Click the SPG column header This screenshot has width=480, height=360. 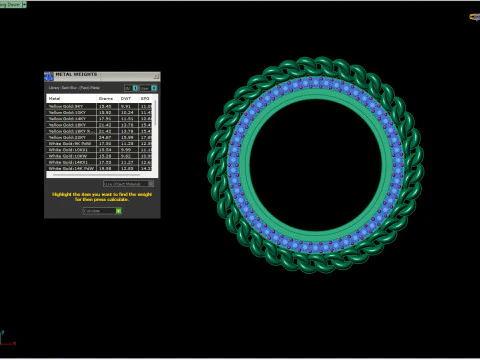click(145, 99)
